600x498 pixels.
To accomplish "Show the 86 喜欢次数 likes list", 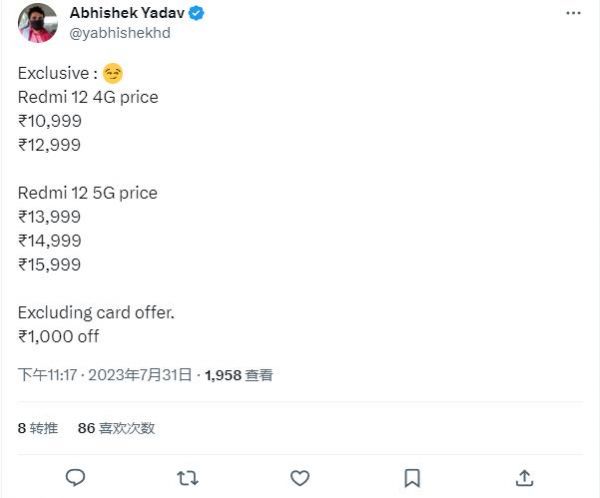I will [116, 428].
